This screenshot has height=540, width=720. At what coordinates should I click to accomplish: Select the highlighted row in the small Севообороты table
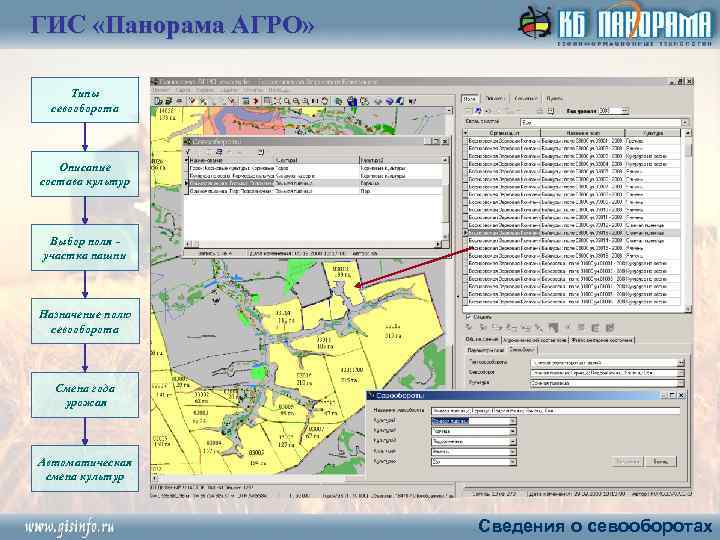(x=313, y=183)
